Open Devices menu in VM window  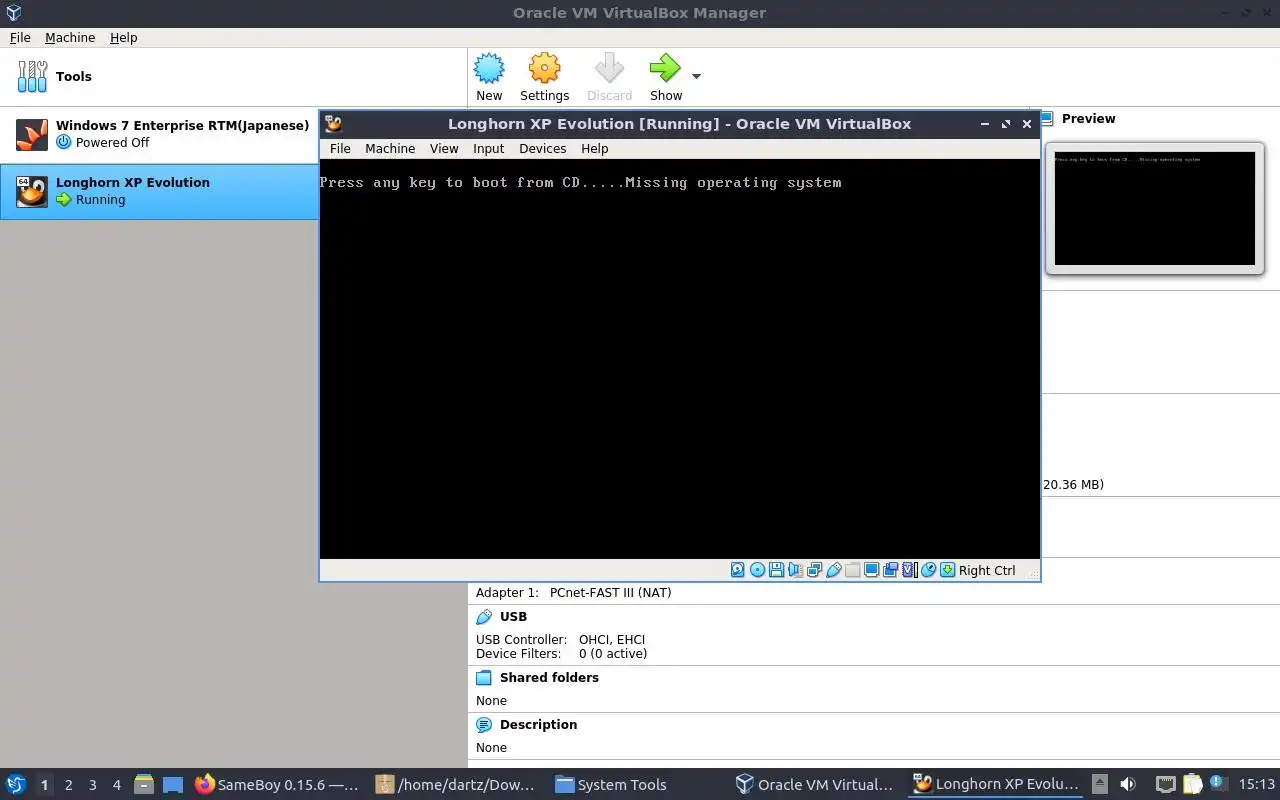pos(542,148)
